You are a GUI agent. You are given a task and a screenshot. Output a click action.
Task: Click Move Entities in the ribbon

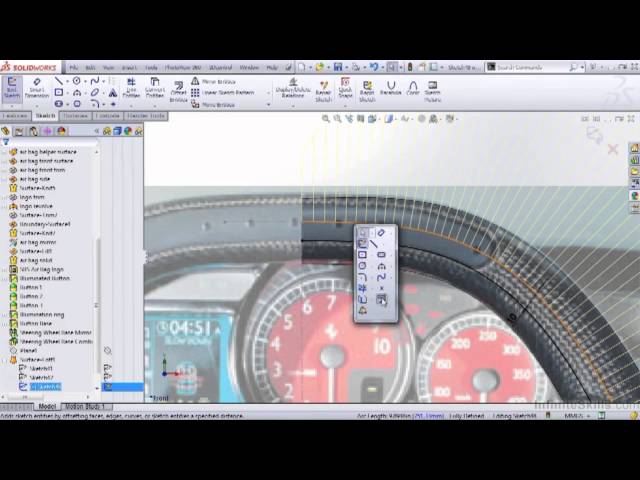[213, 105]
